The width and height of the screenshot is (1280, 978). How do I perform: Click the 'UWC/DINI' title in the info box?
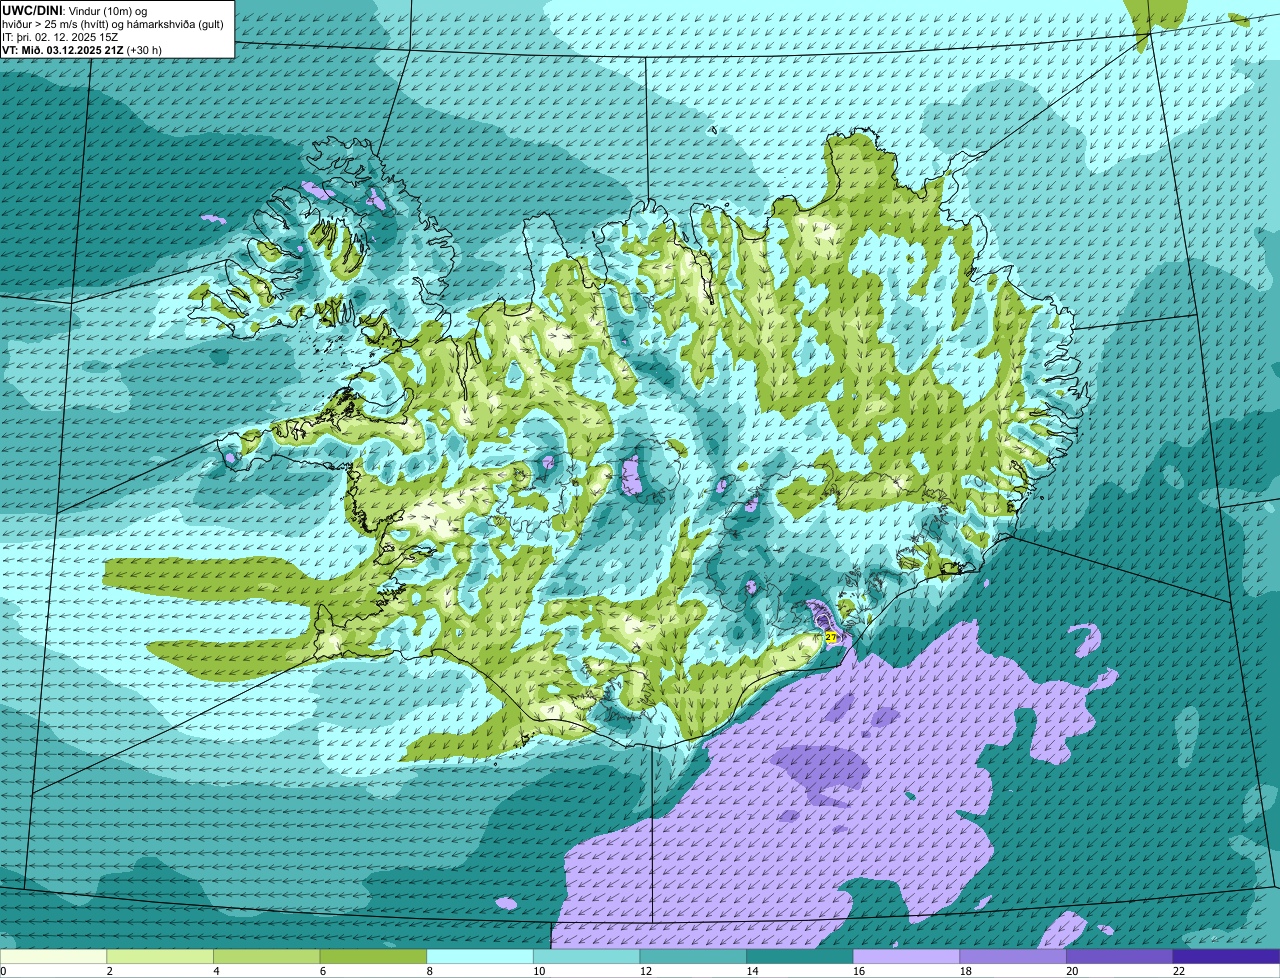(33, 10)
